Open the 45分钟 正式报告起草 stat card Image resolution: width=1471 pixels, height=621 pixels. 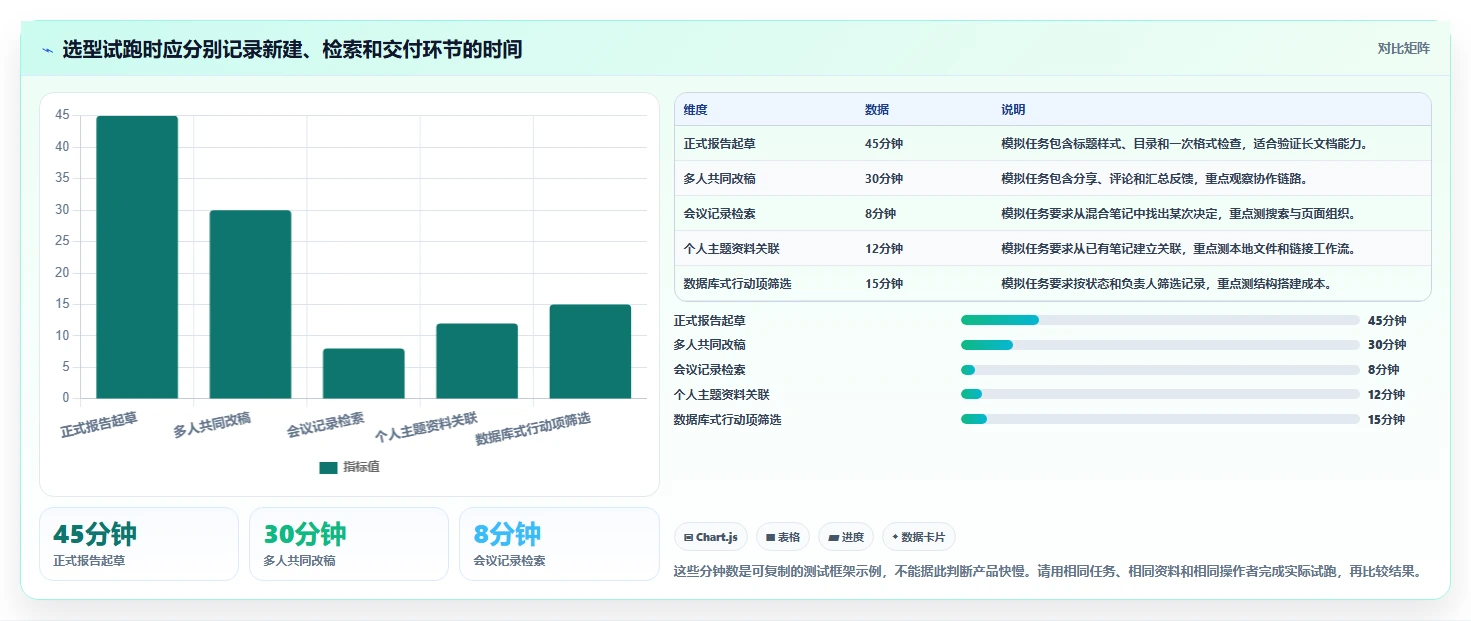tap(139, 544)
